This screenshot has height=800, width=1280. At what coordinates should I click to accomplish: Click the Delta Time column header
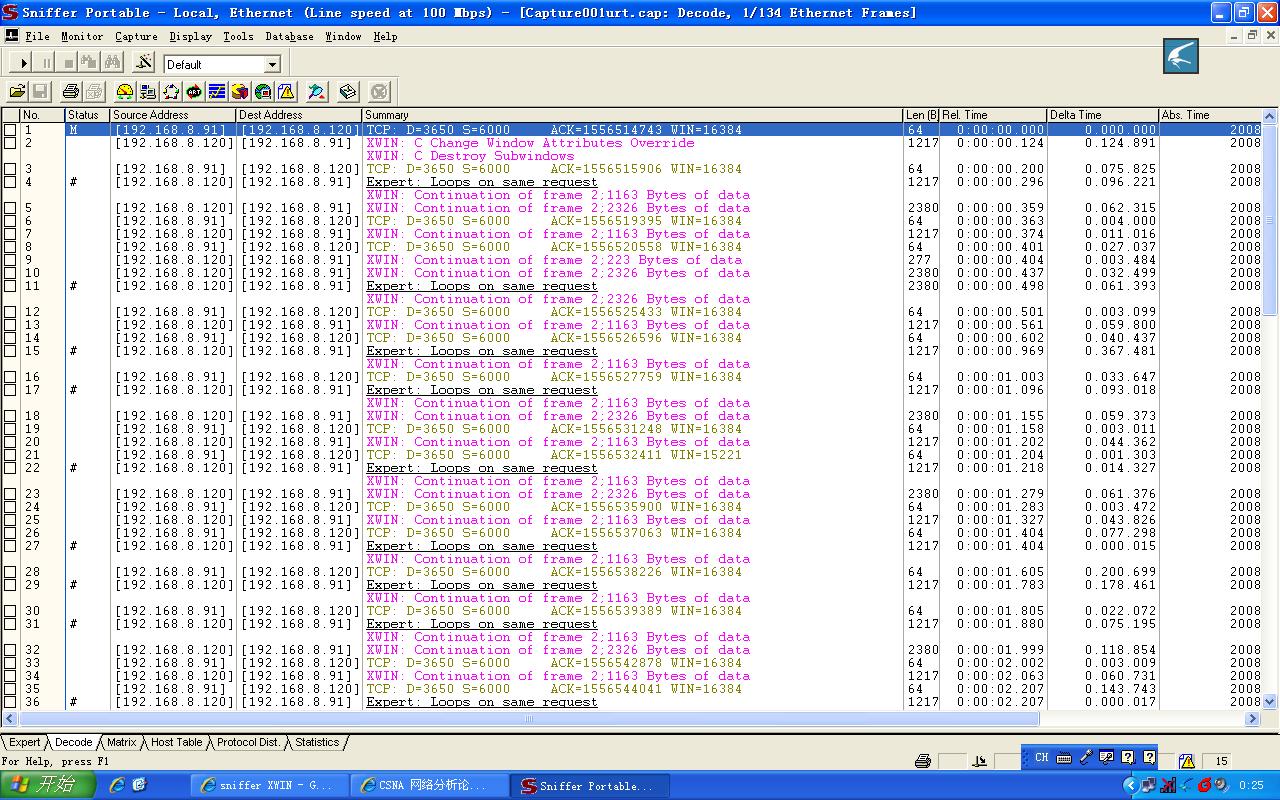1100,115
